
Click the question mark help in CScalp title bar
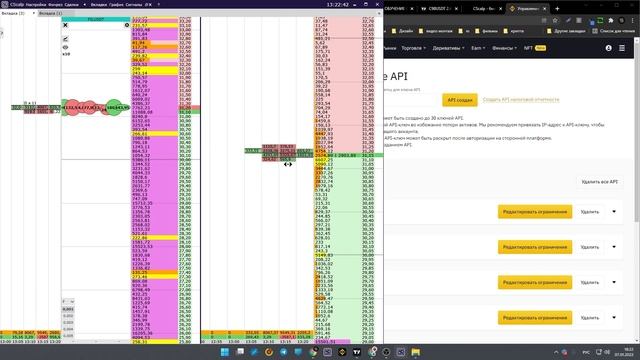[158, 4]
